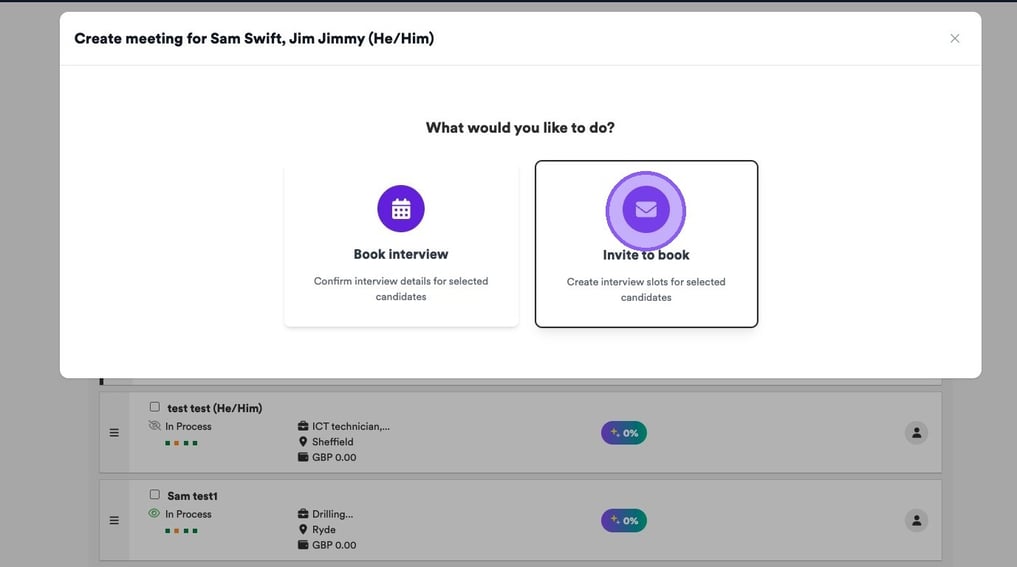1017x567 pixels.
Task: Click briefcase icon beside ICT technician
Action: 303,426
